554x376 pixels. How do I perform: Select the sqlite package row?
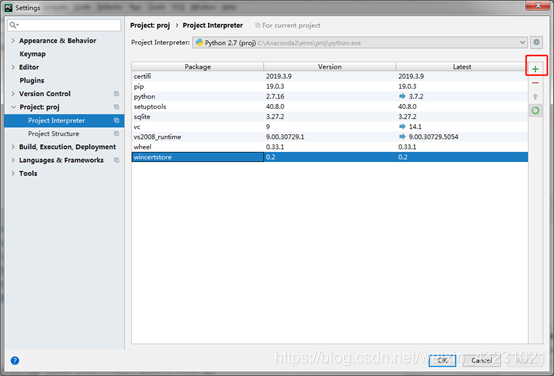tap(330, 117)
